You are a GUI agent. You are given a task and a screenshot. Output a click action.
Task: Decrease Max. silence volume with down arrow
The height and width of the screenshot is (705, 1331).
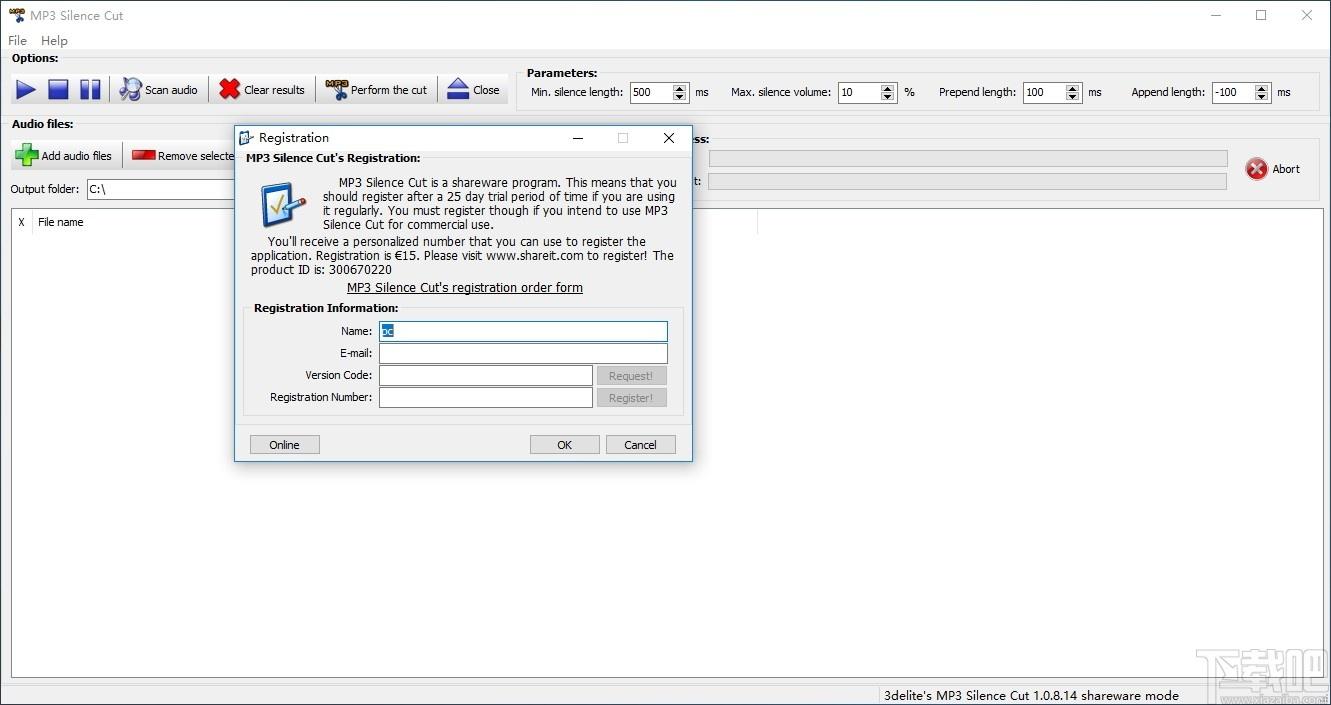coord(887,97)
